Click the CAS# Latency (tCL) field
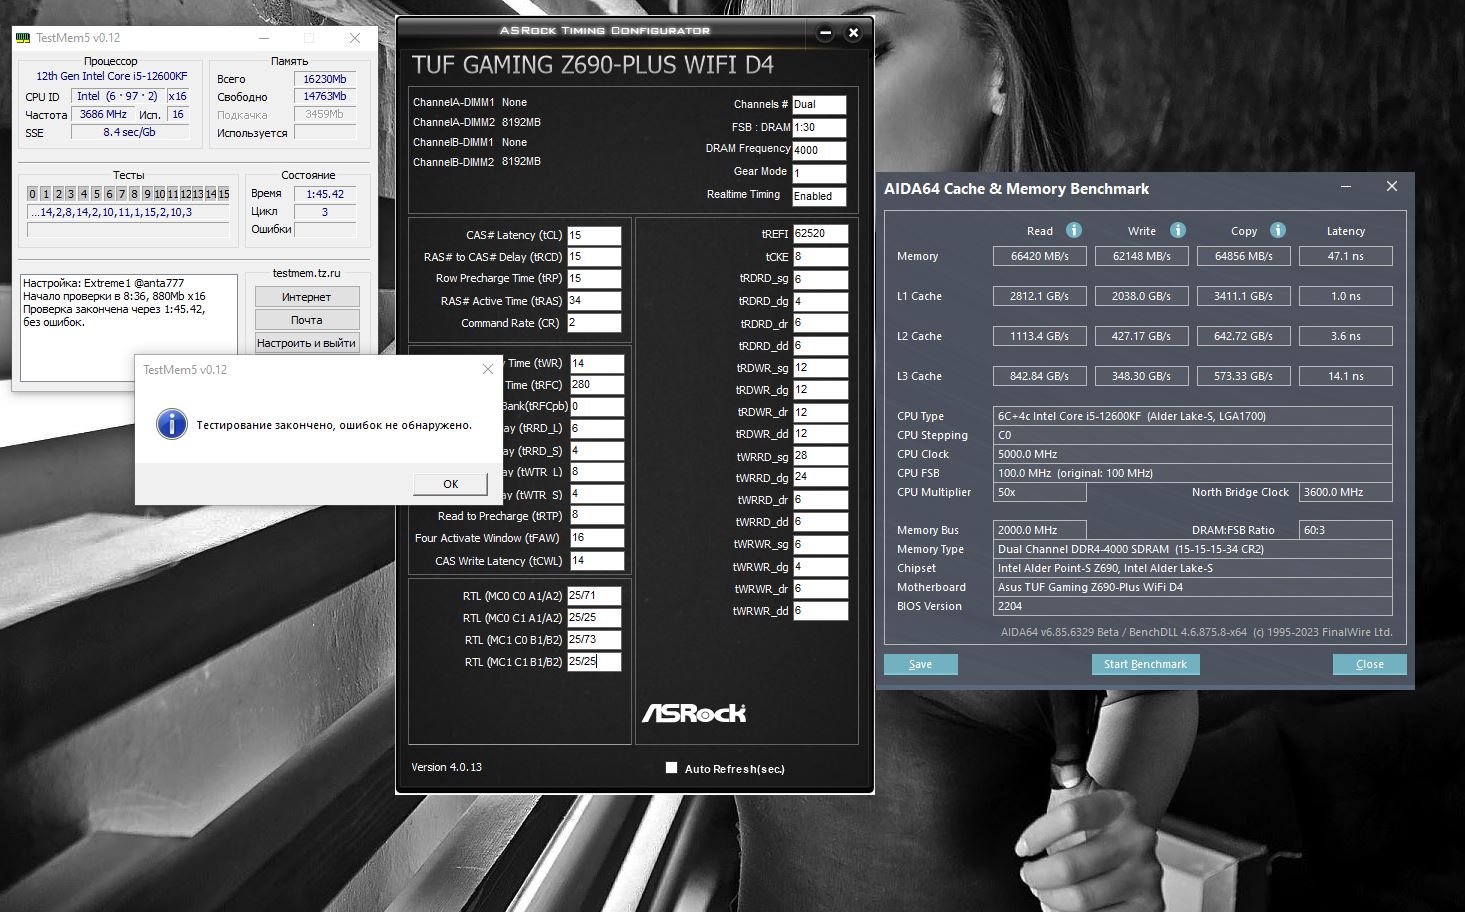Screen dimensions: 1465x912 (x=594, y=235)
